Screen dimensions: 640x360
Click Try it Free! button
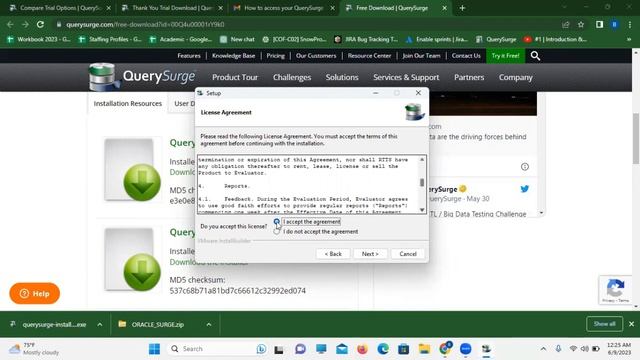click(x=505, y=56)
